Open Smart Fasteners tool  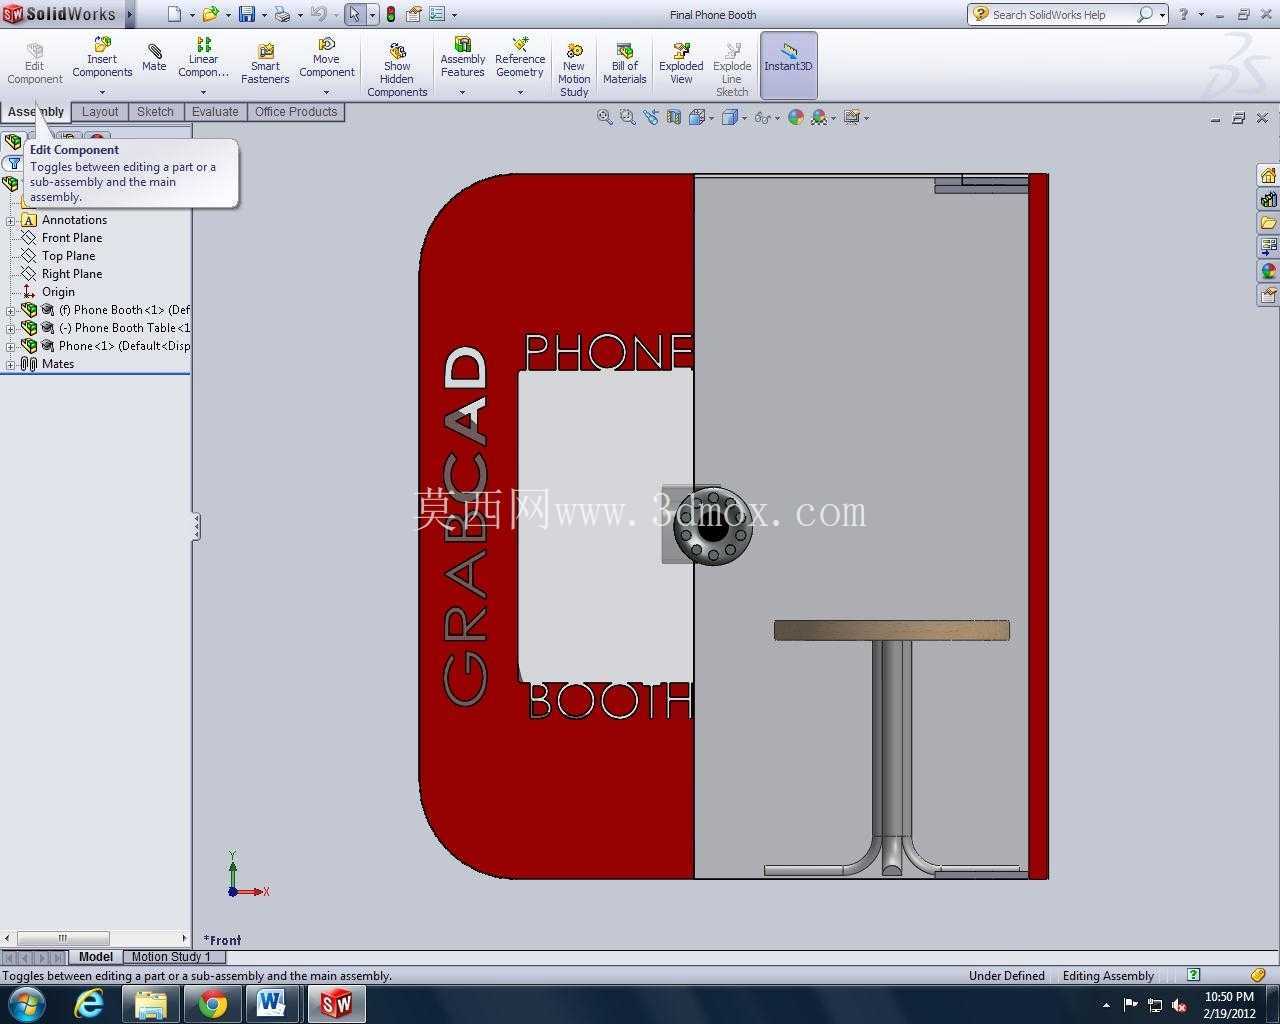(x=265, y=65)
